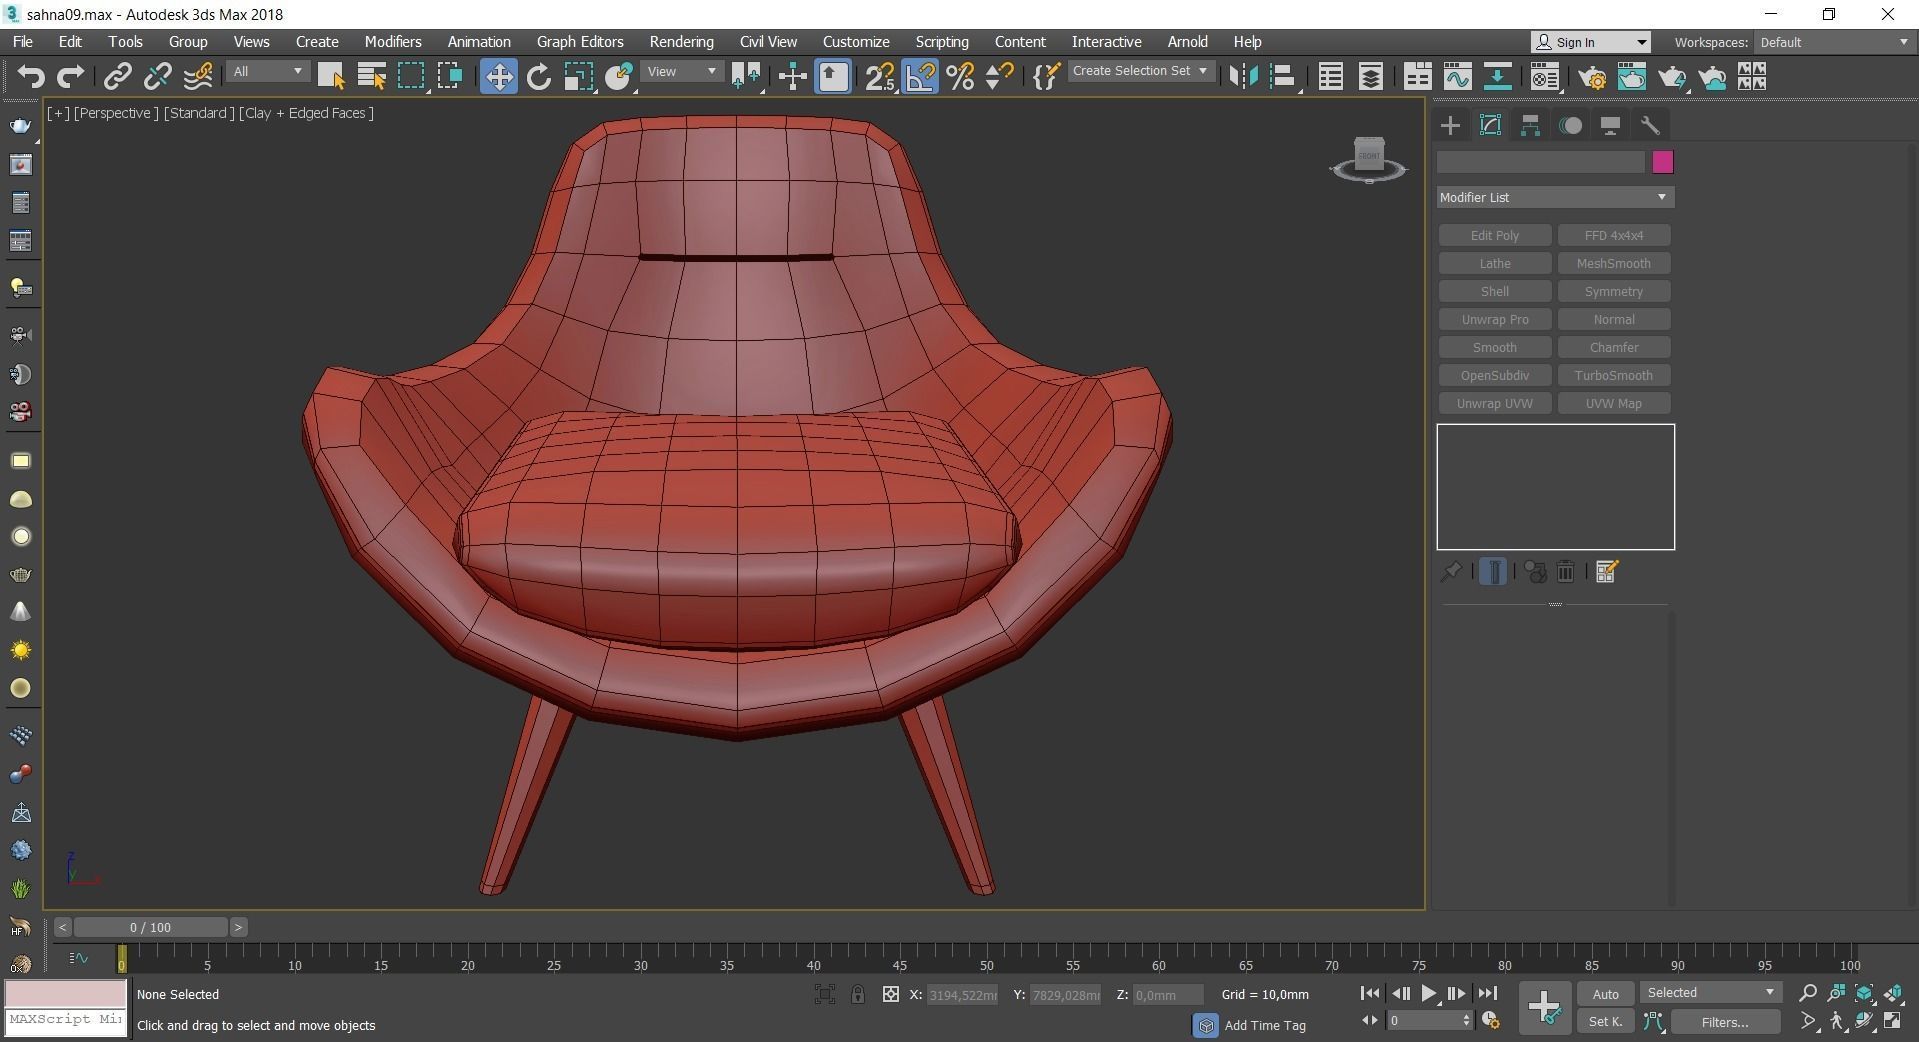
Task: Click the Edit Poly modifier button
Action: (x=1495, y=235)
